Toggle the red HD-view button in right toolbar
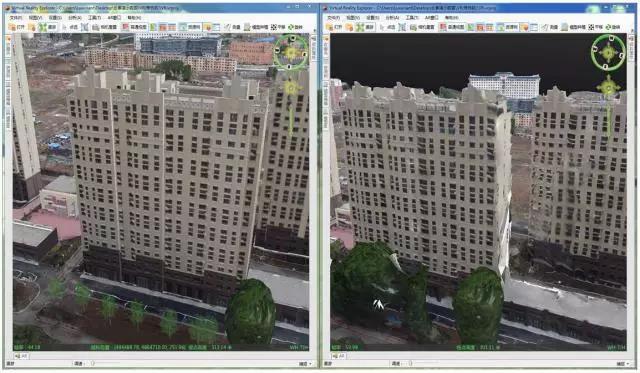 pos(452,27)
